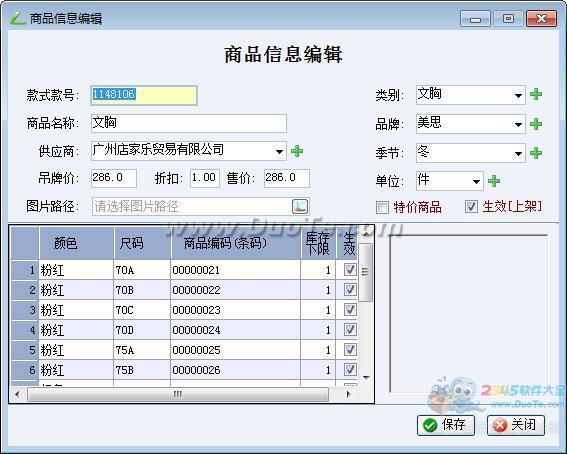Click the app logo in title bar

point(17,18)
